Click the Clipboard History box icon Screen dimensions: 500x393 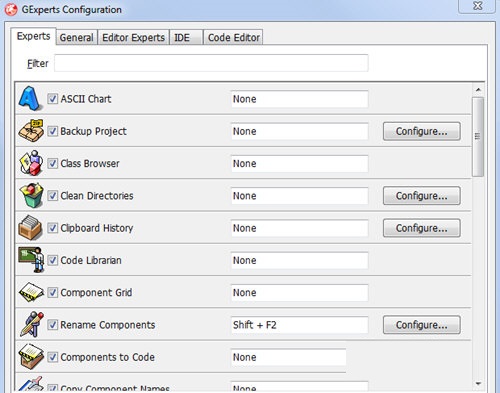click(x=30, y=228)
